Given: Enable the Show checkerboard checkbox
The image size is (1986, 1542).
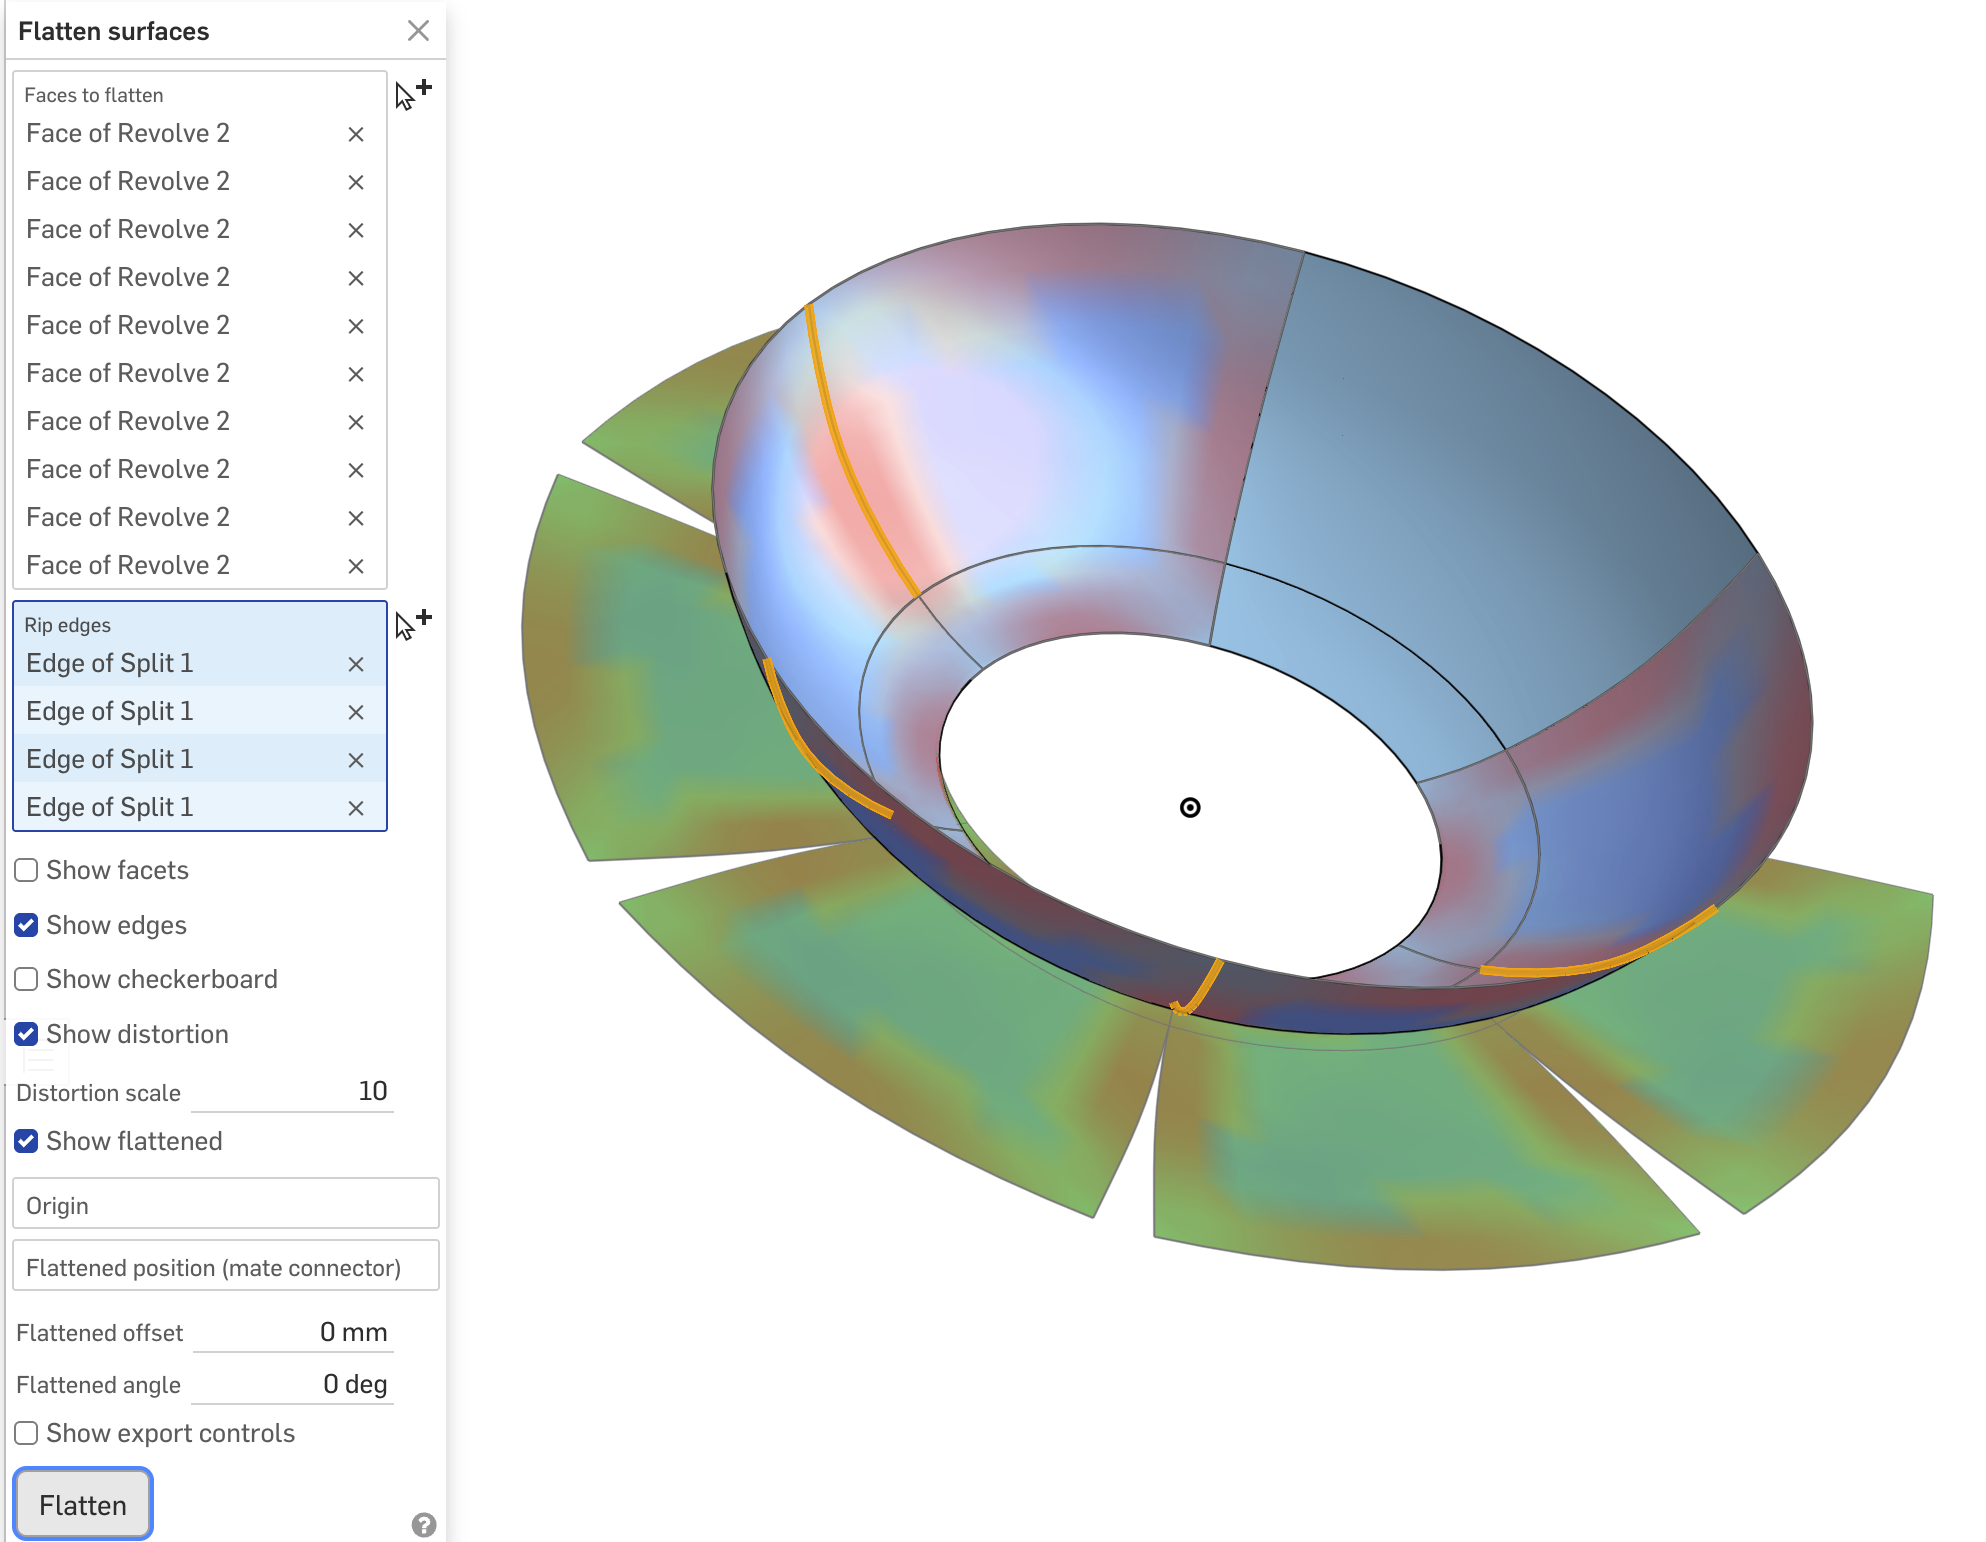Looking at the screenshot, I should [27, 979].
